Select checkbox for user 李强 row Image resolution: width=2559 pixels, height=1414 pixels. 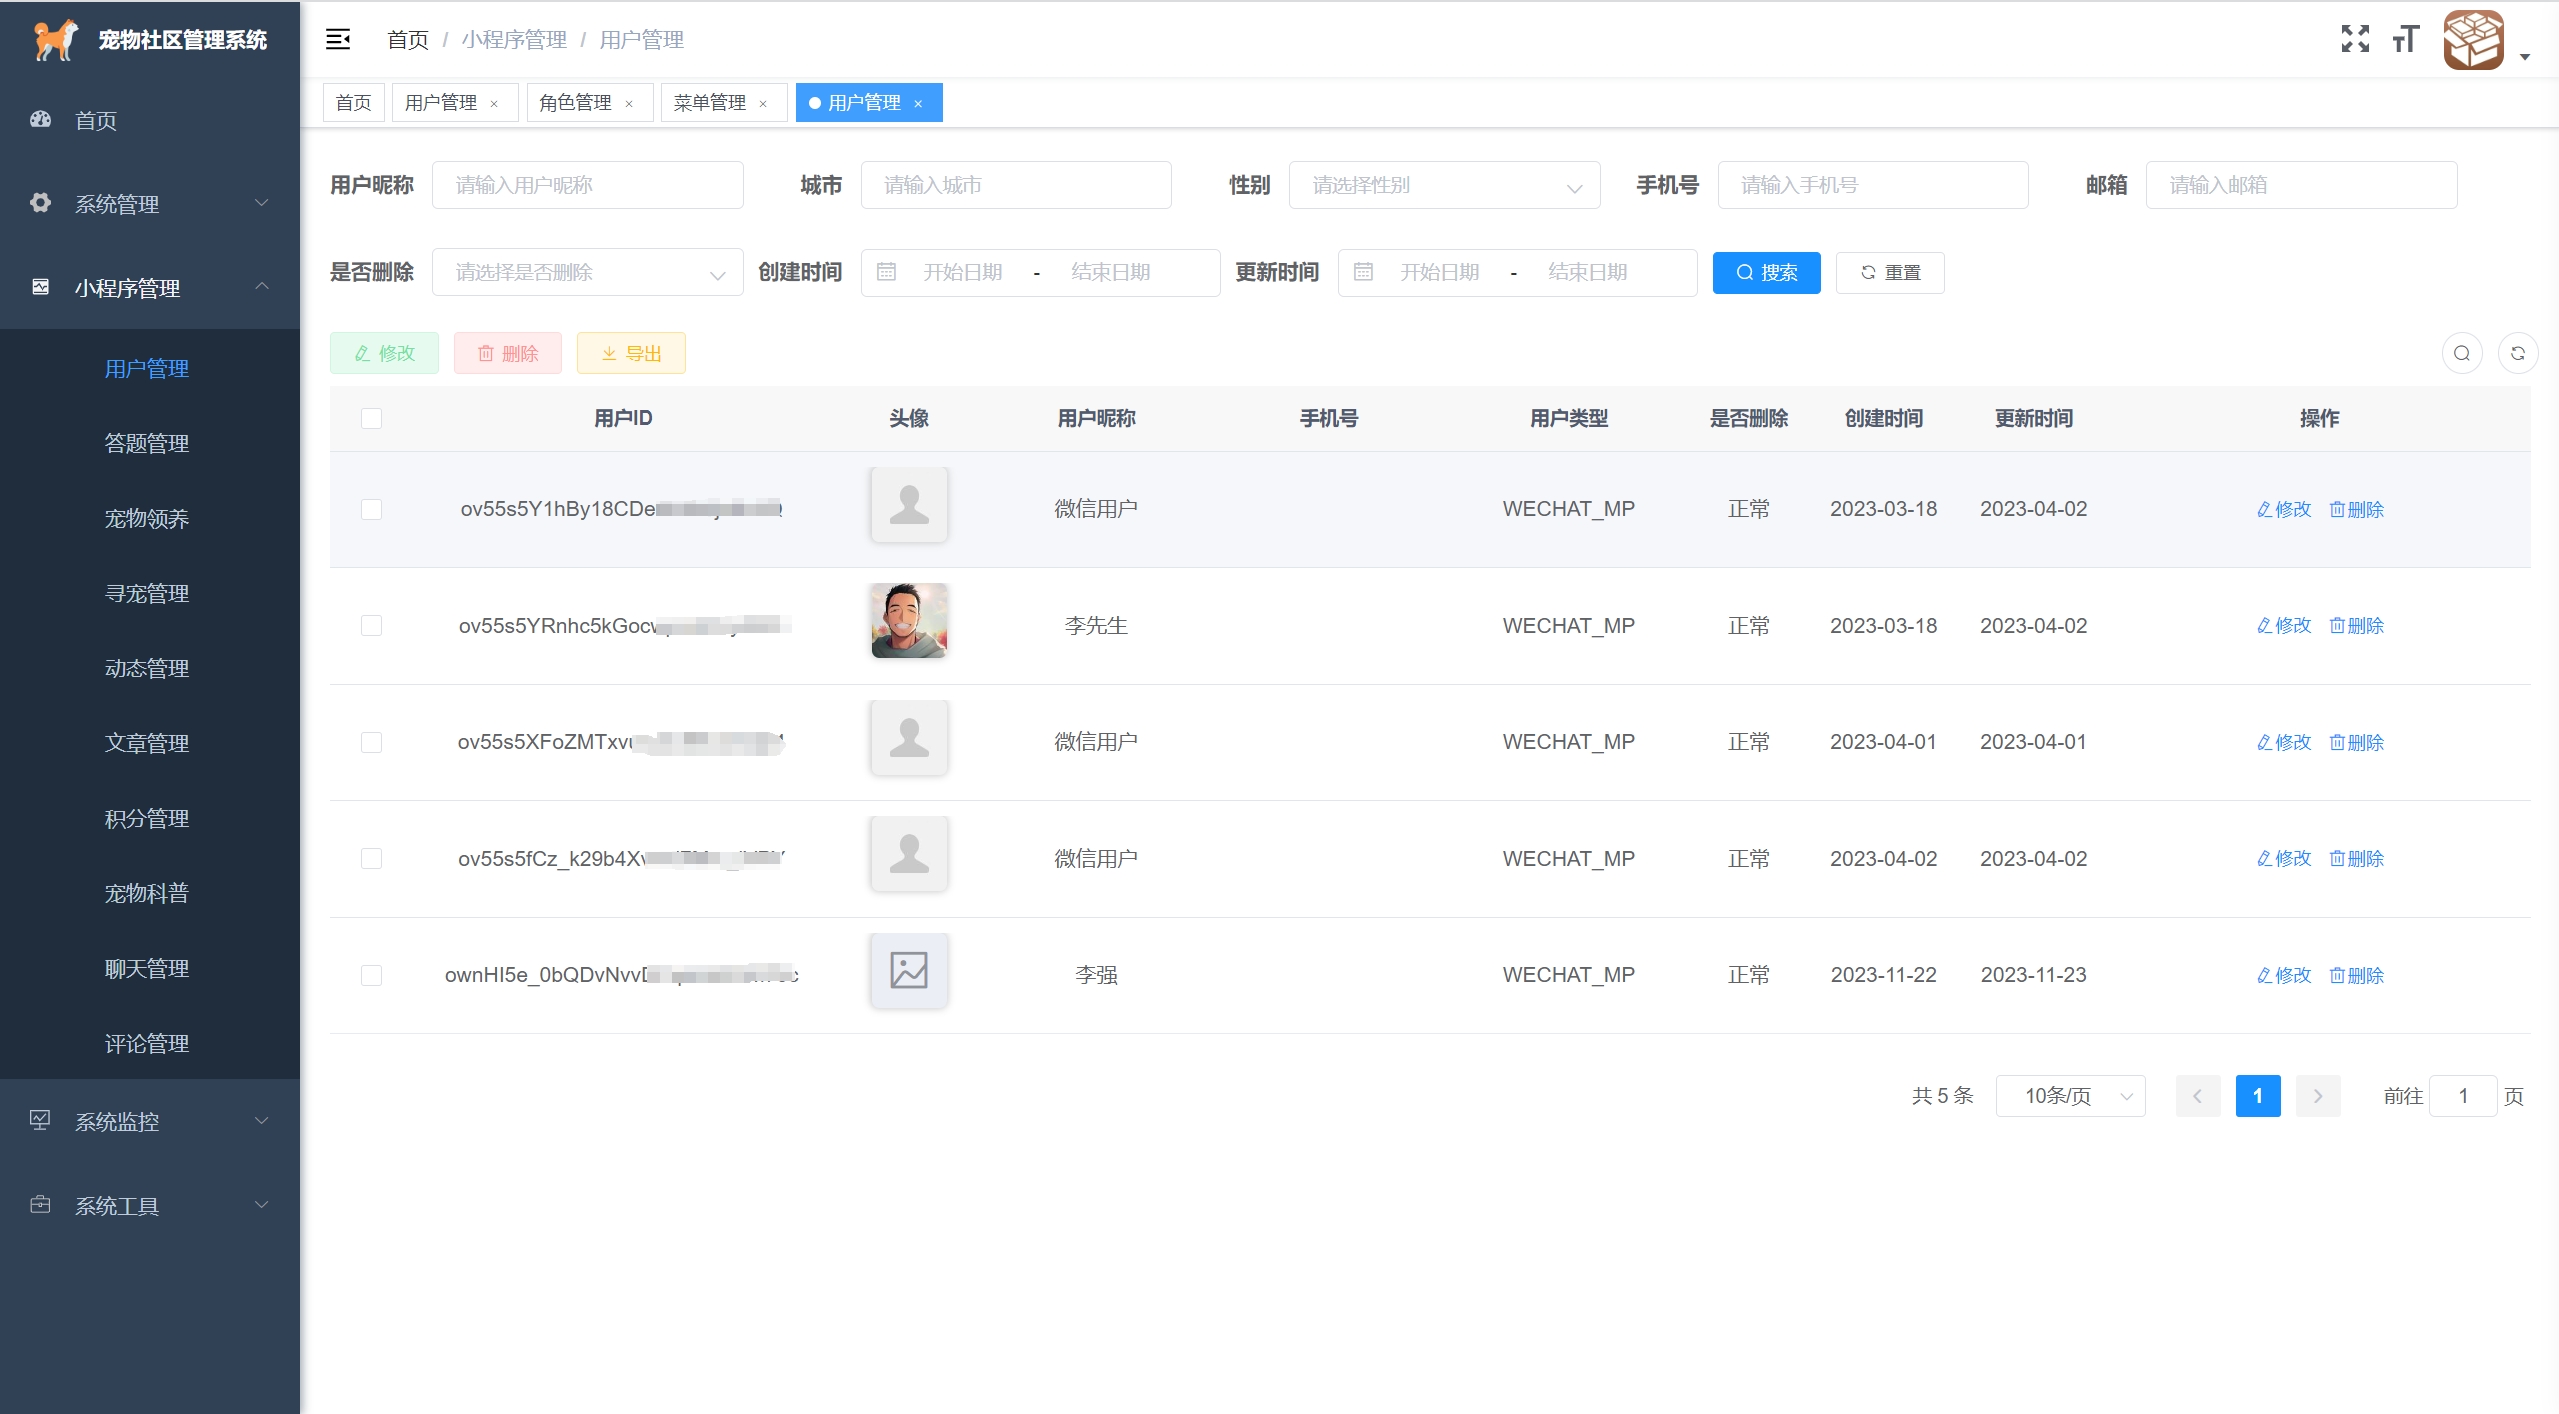point(371,975)
